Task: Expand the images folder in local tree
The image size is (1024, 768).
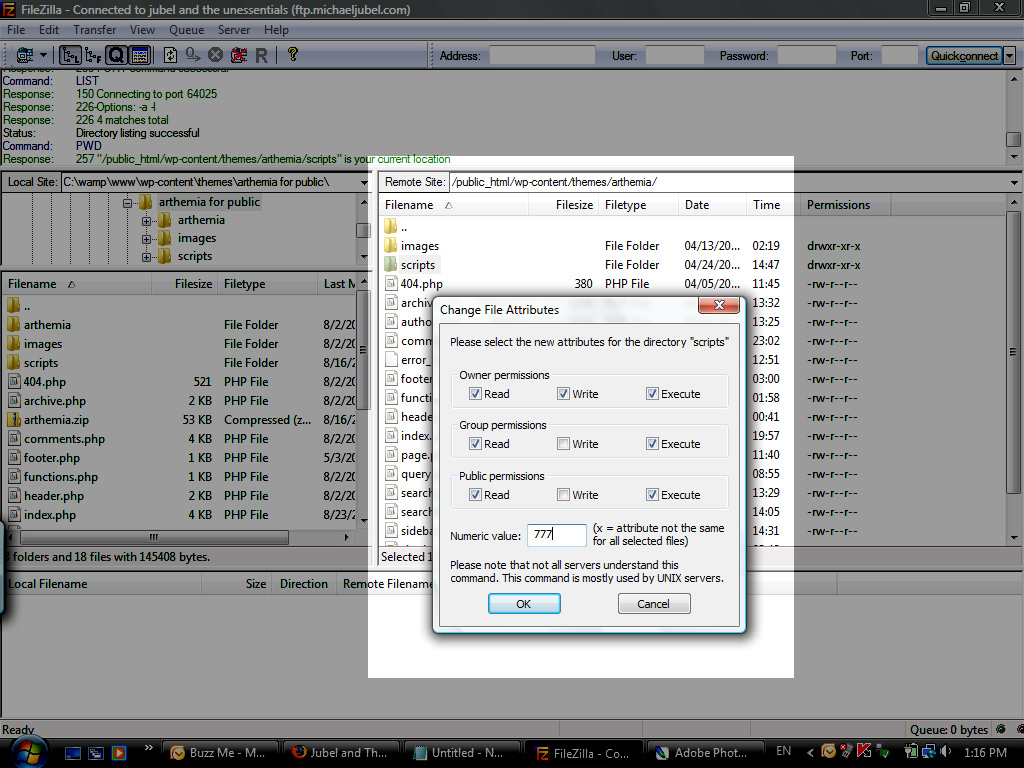Action: coord(147,238)
